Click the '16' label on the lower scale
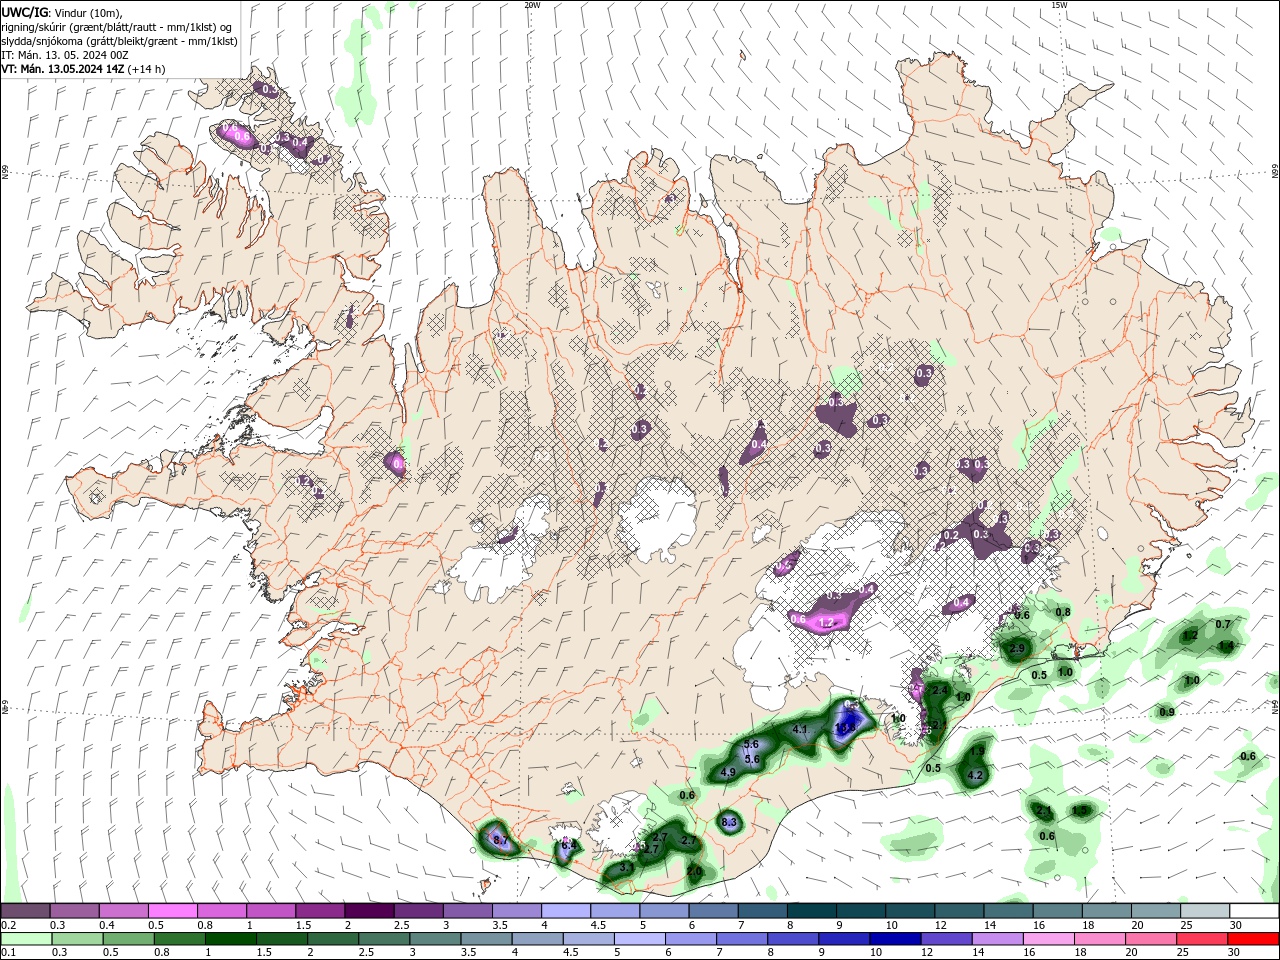The height and width of the screenshot is (960, 1280). point(1029,953)
